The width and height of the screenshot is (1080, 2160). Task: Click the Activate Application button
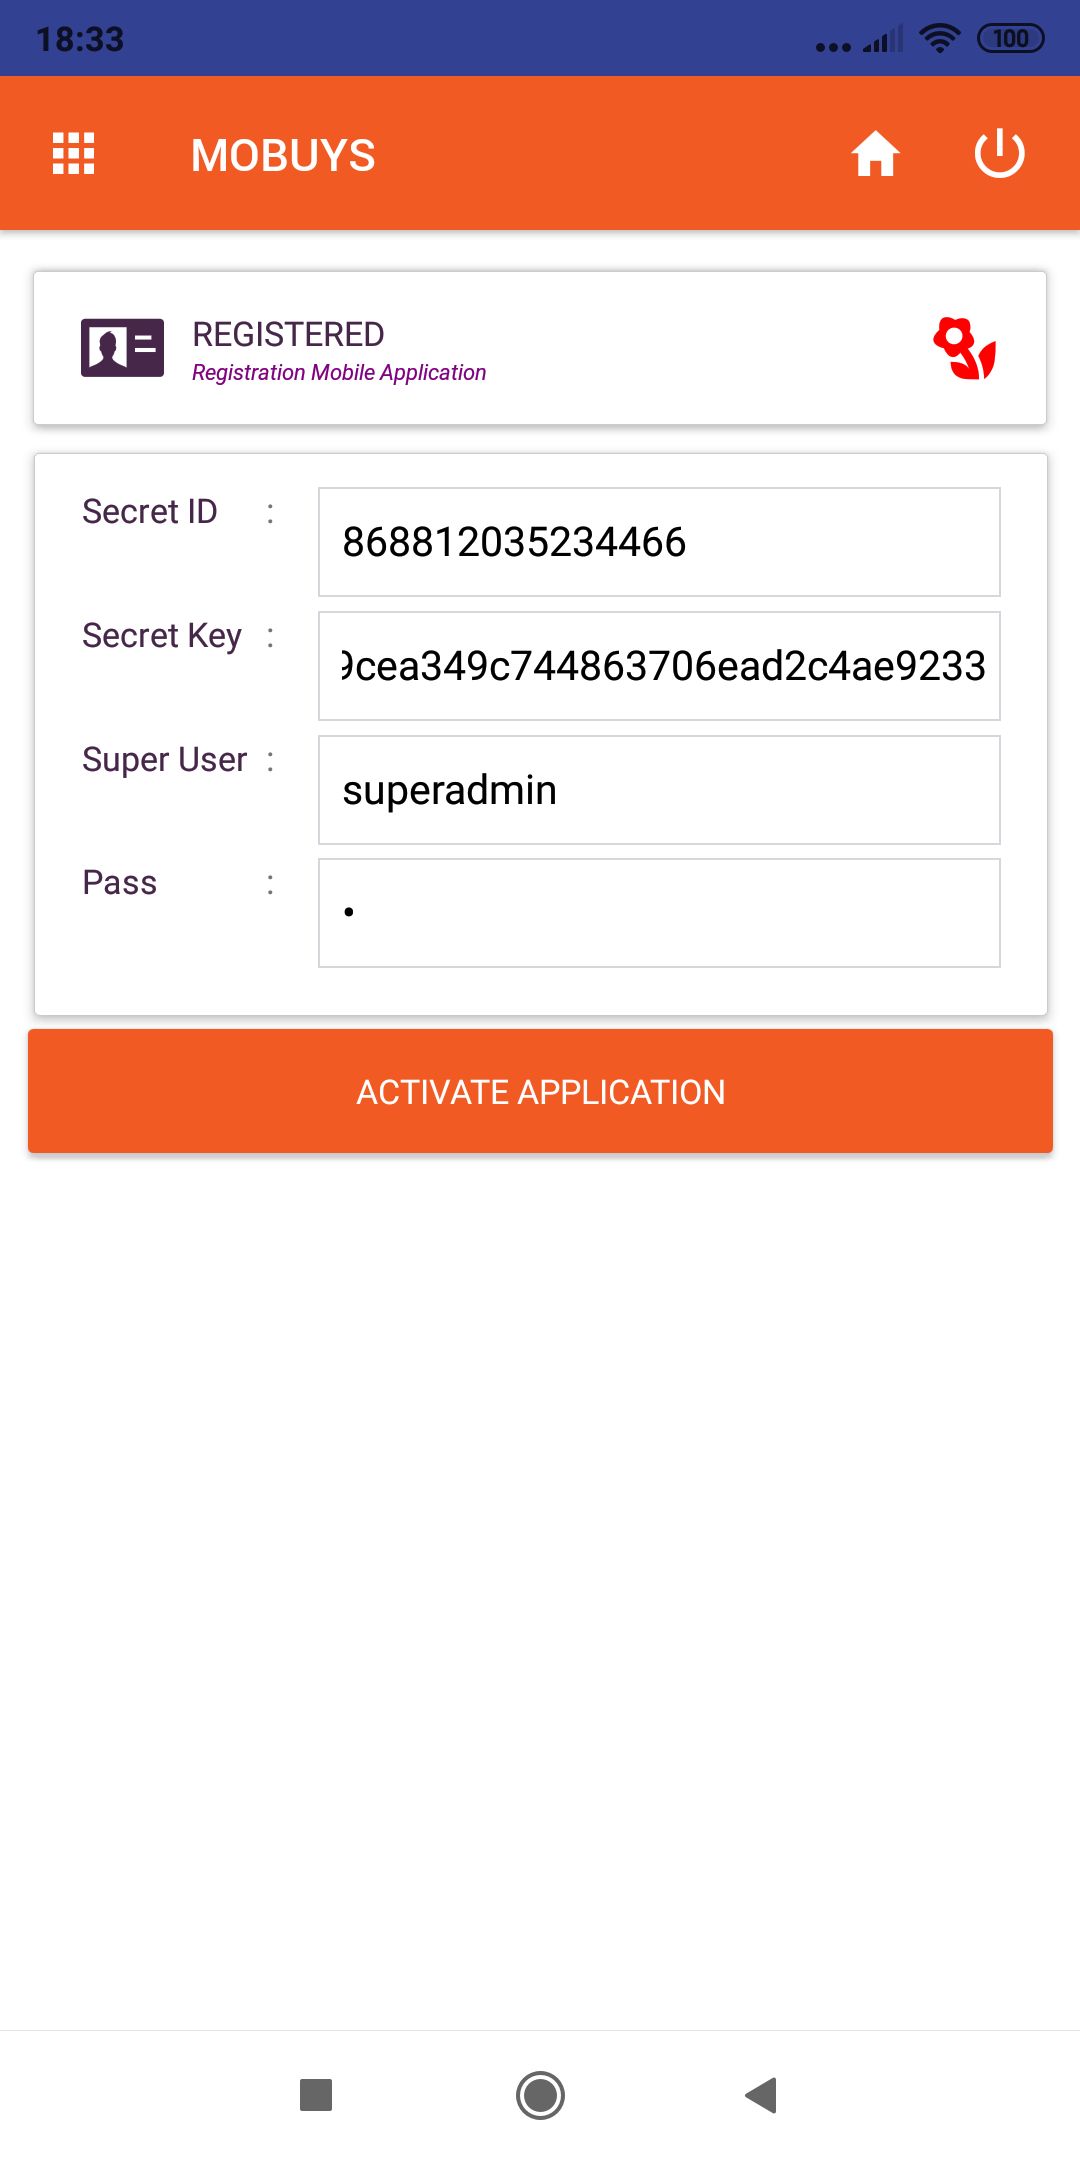click(540, 1091)
